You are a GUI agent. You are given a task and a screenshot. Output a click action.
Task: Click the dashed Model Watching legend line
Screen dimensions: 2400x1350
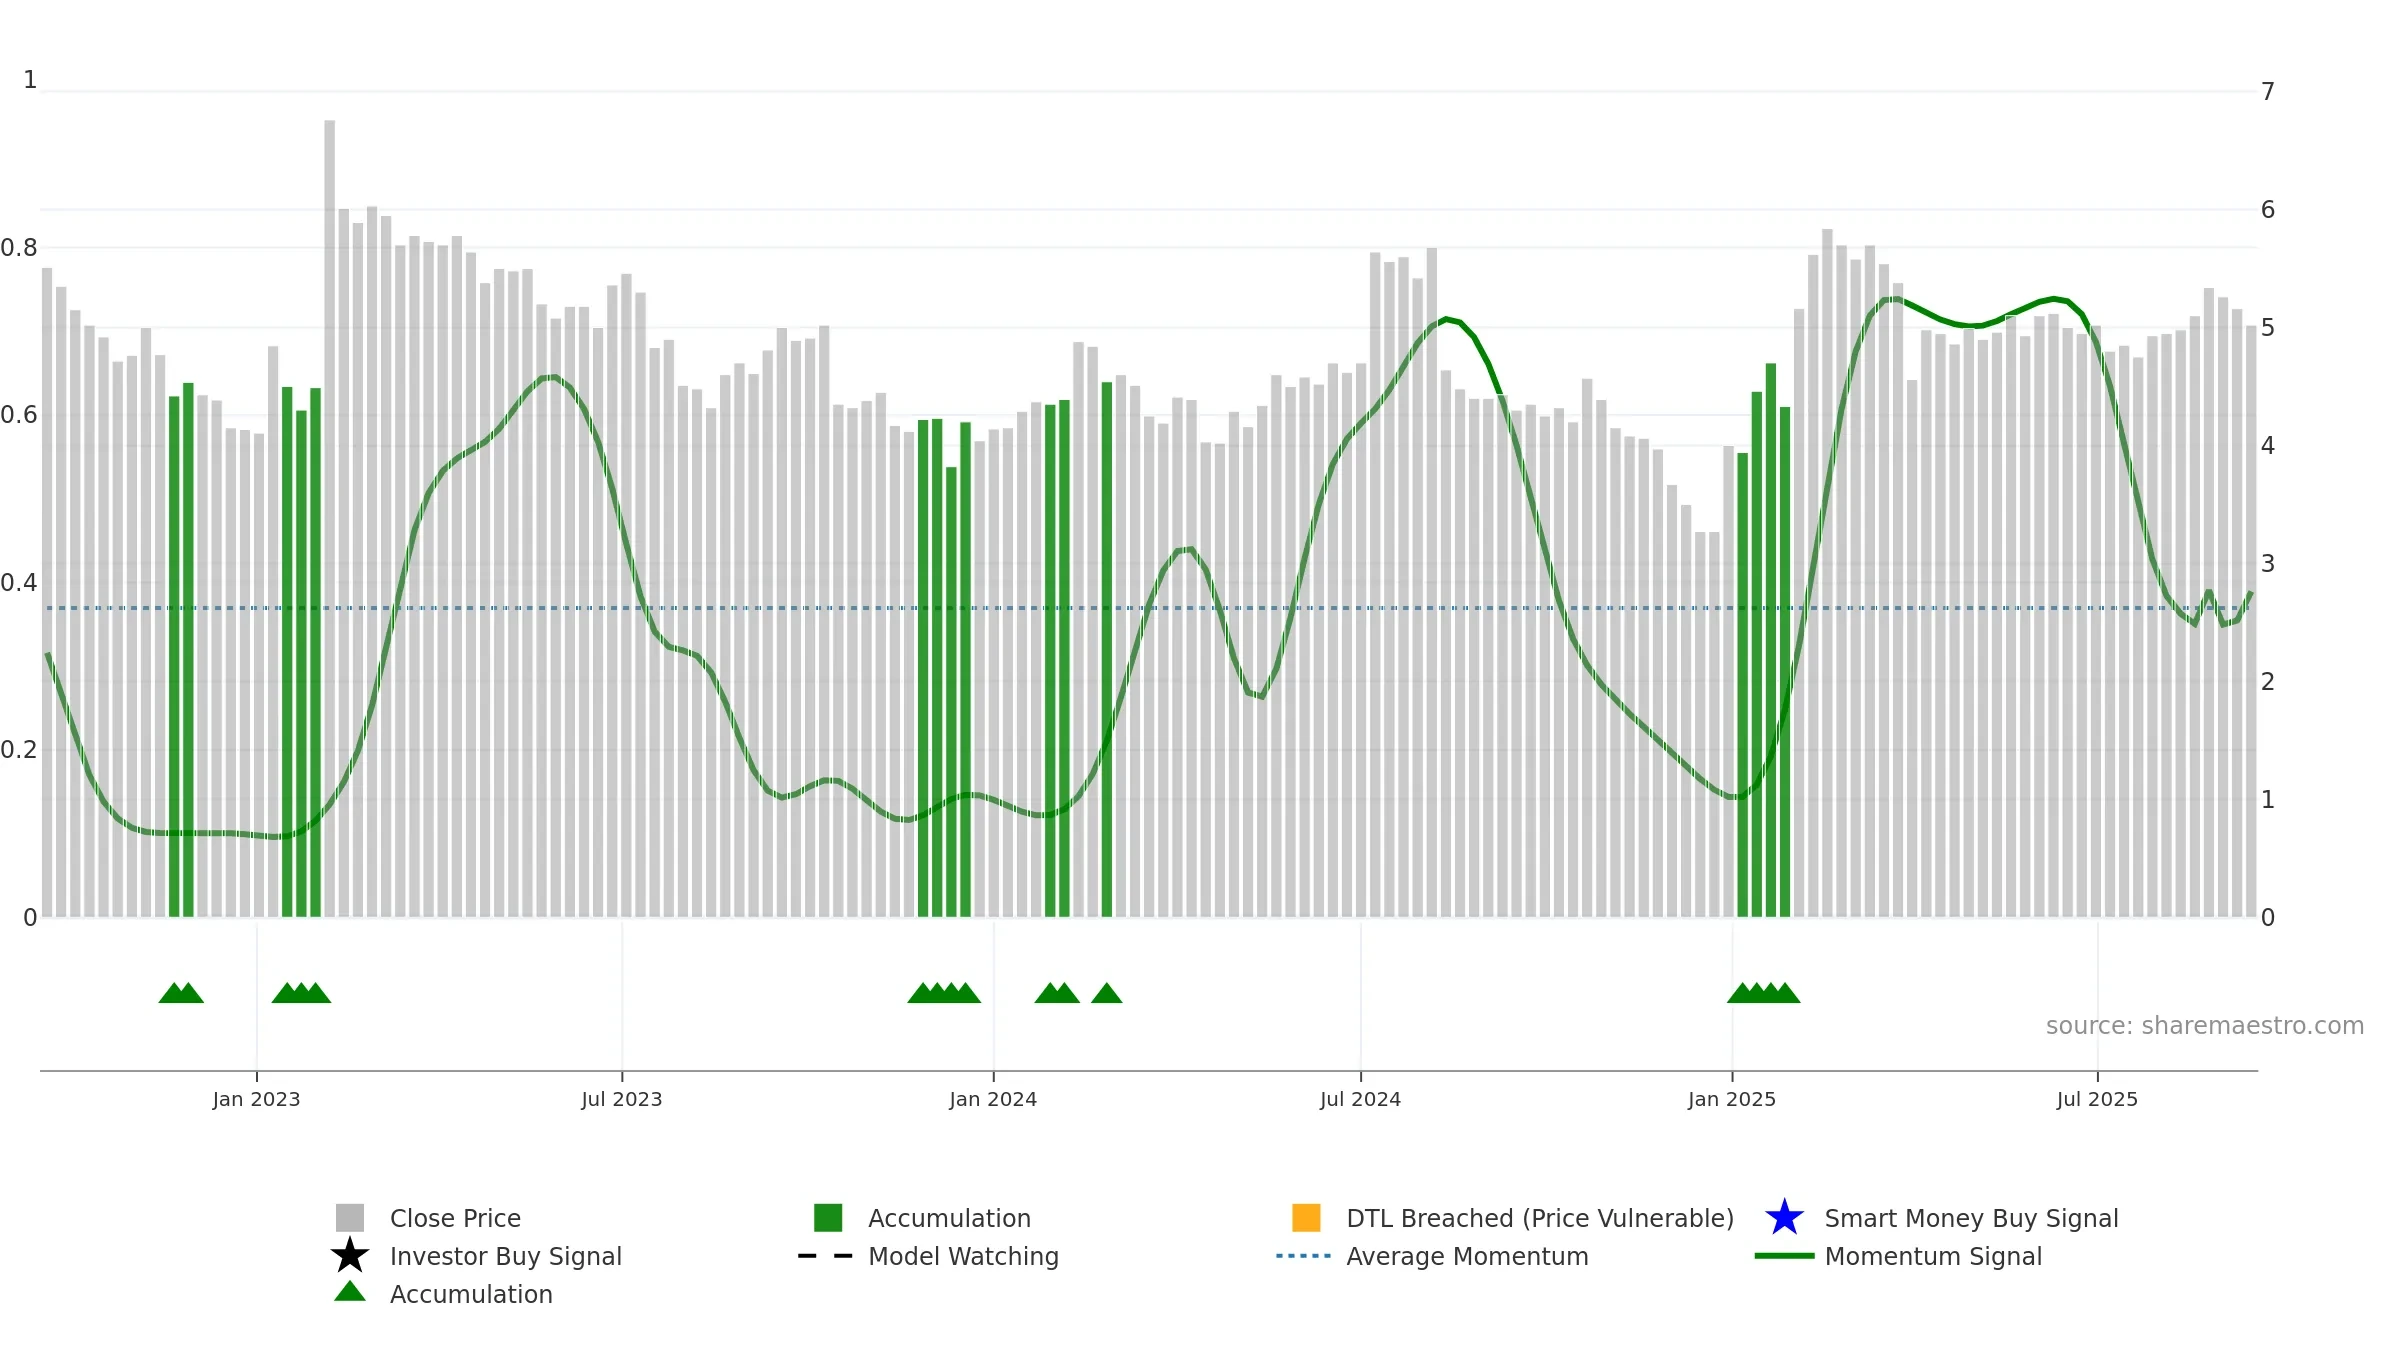826,1256
